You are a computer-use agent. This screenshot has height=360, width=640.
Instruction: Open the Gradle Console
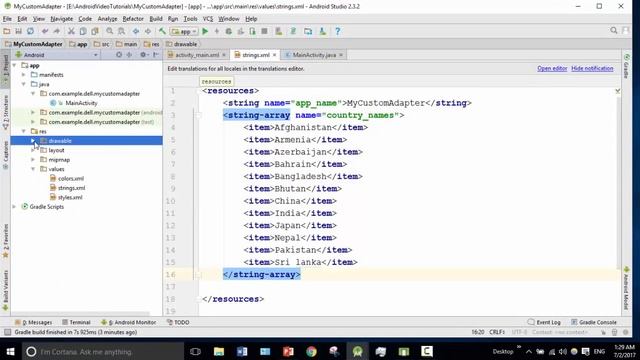click(593, 322)
